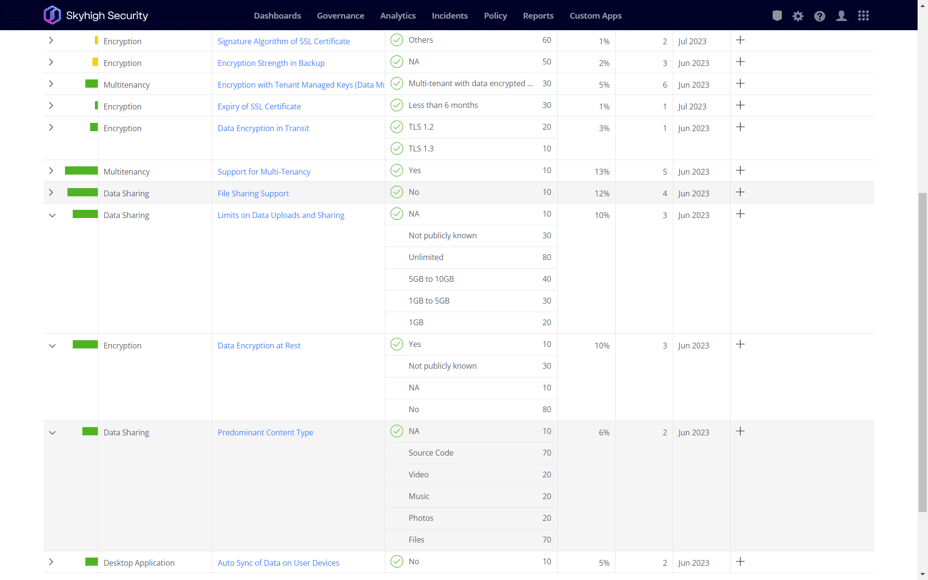928x580 pixels.
Task: Open the Data Encryption in Transit link
Action: click(x=263, y=128)
